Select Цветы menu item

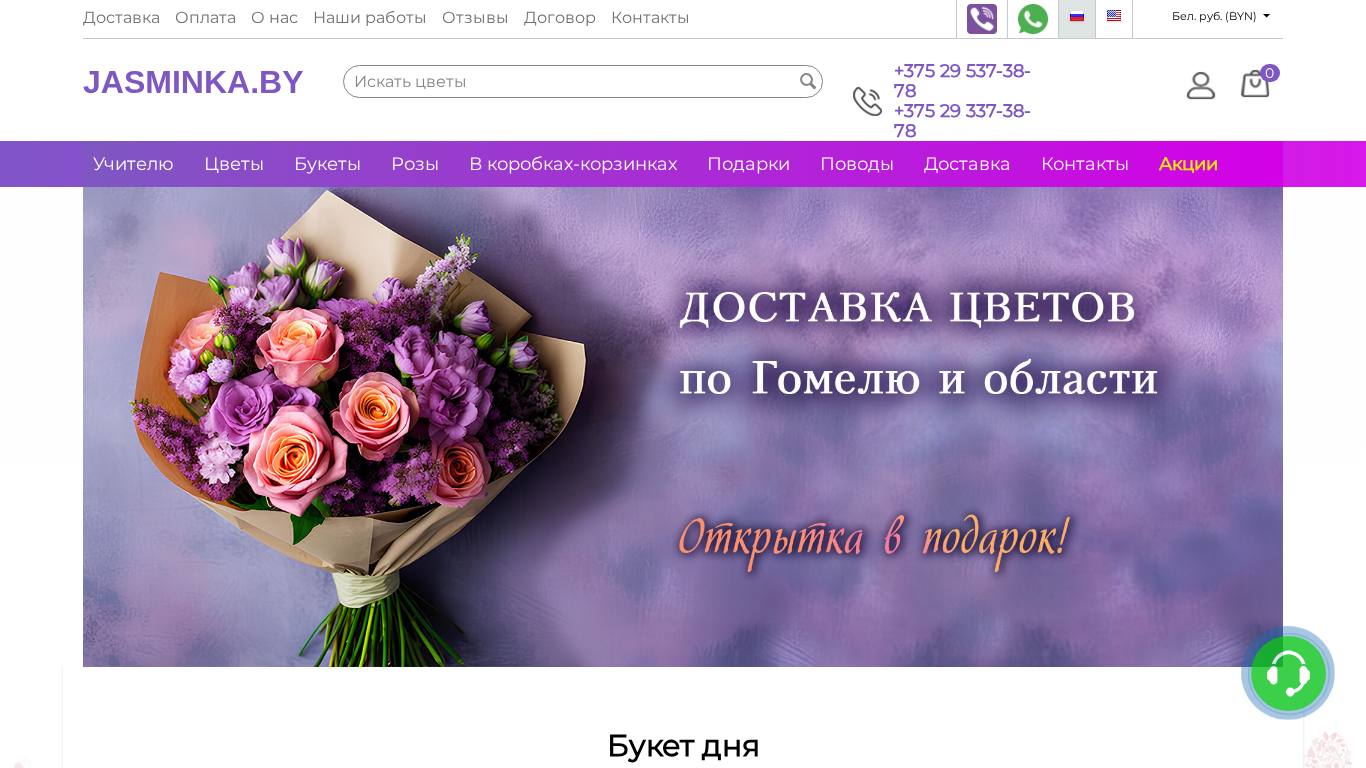[x=234, y=164]
